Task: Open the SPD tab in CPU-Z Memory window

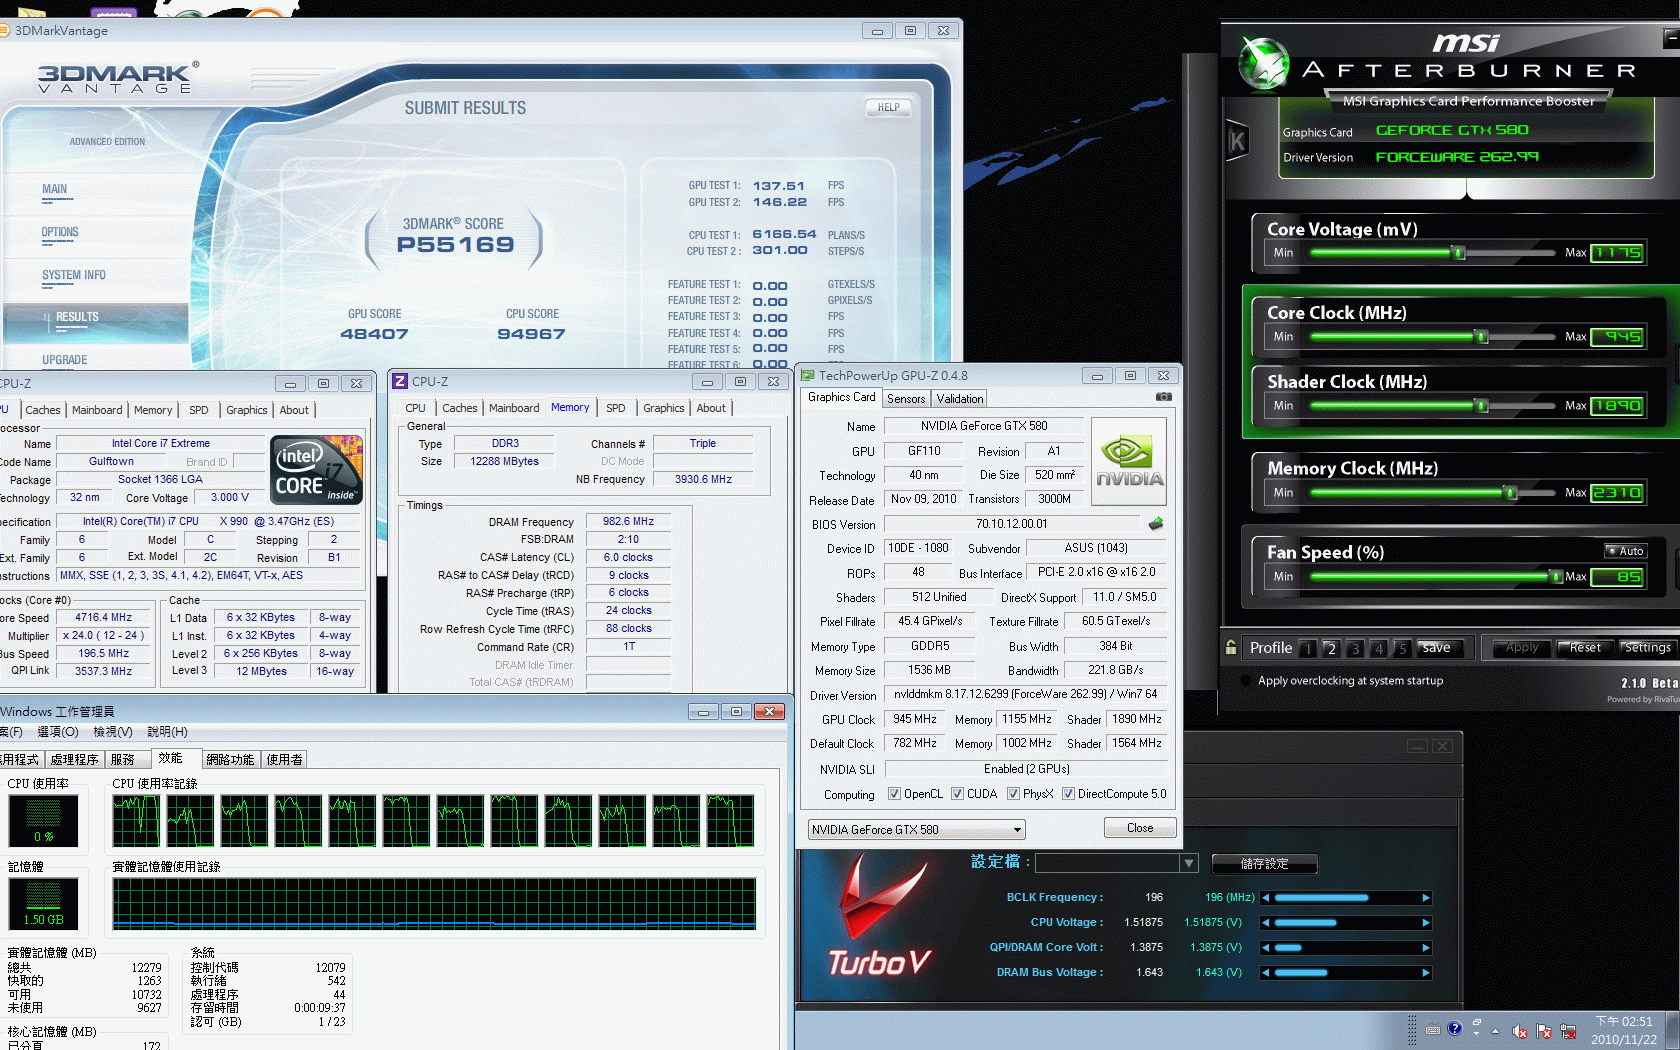Action: 616,408
